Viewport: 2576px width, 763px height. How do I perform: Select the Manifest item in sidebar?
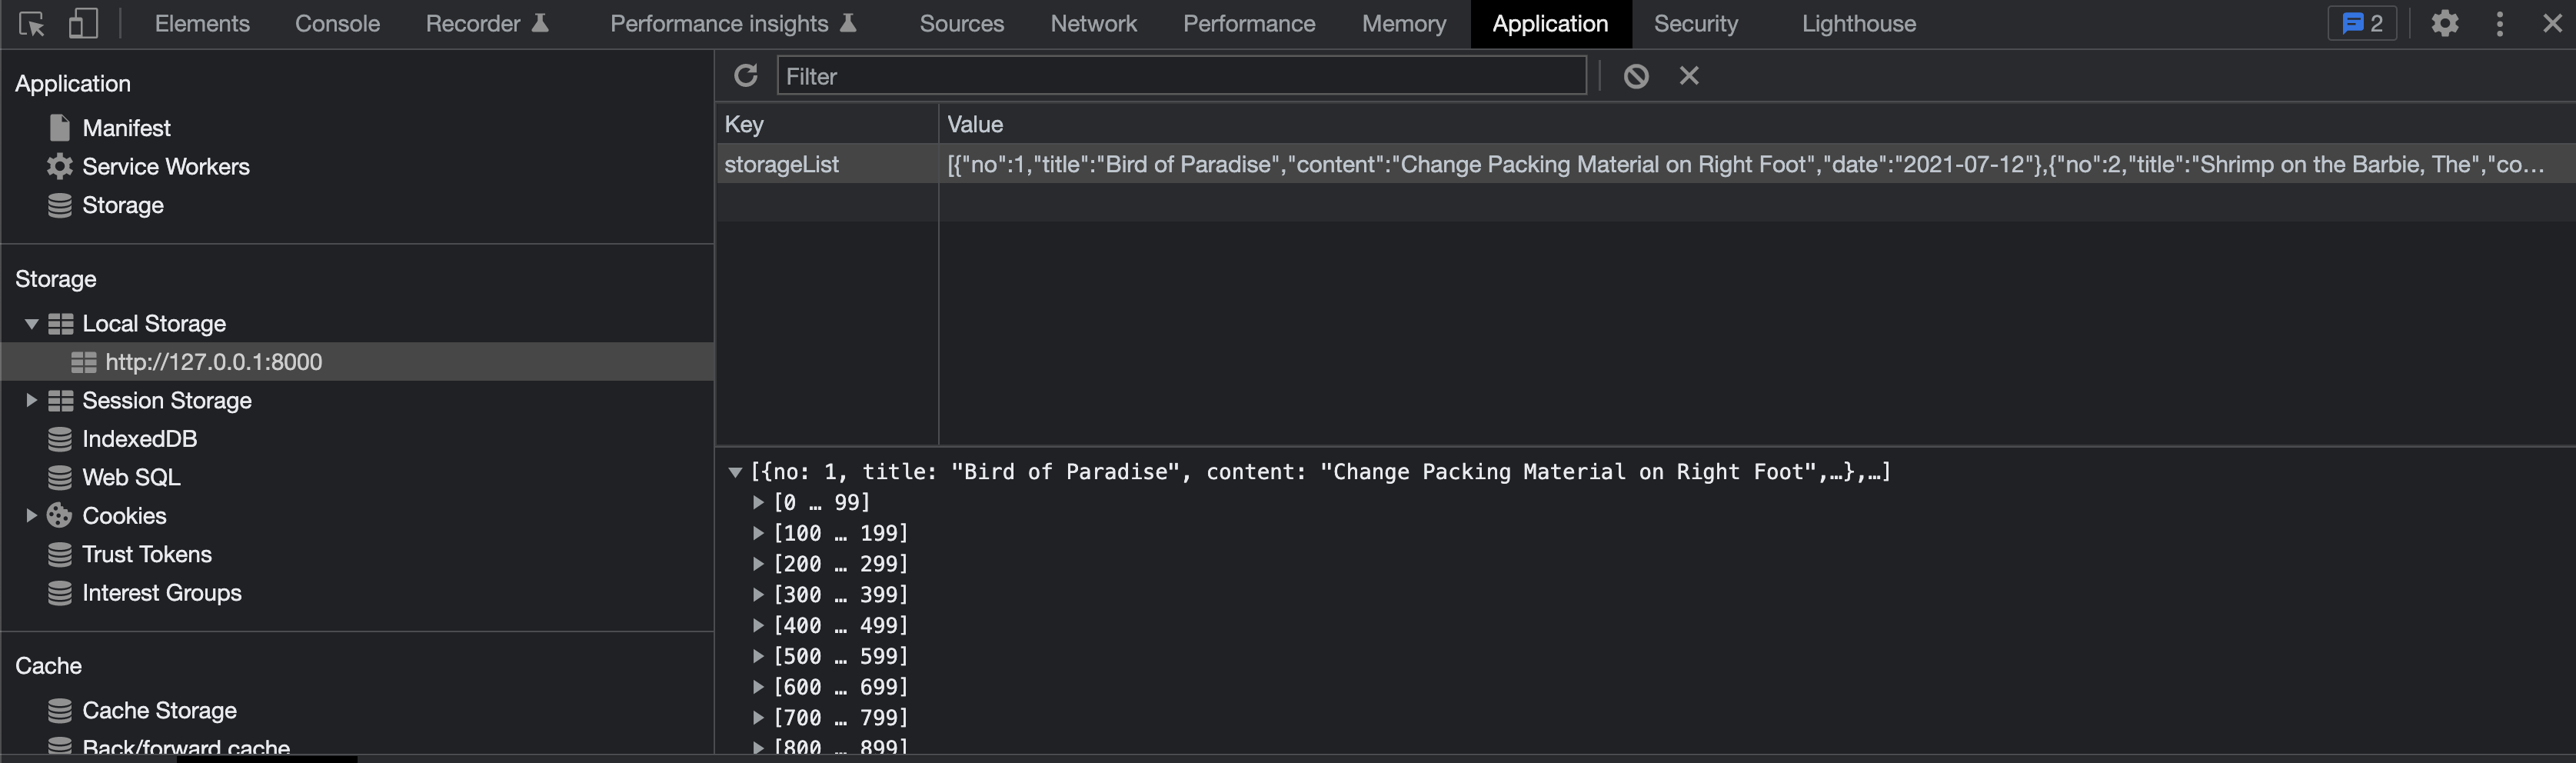pyautogui.click(x=126, y=128)
